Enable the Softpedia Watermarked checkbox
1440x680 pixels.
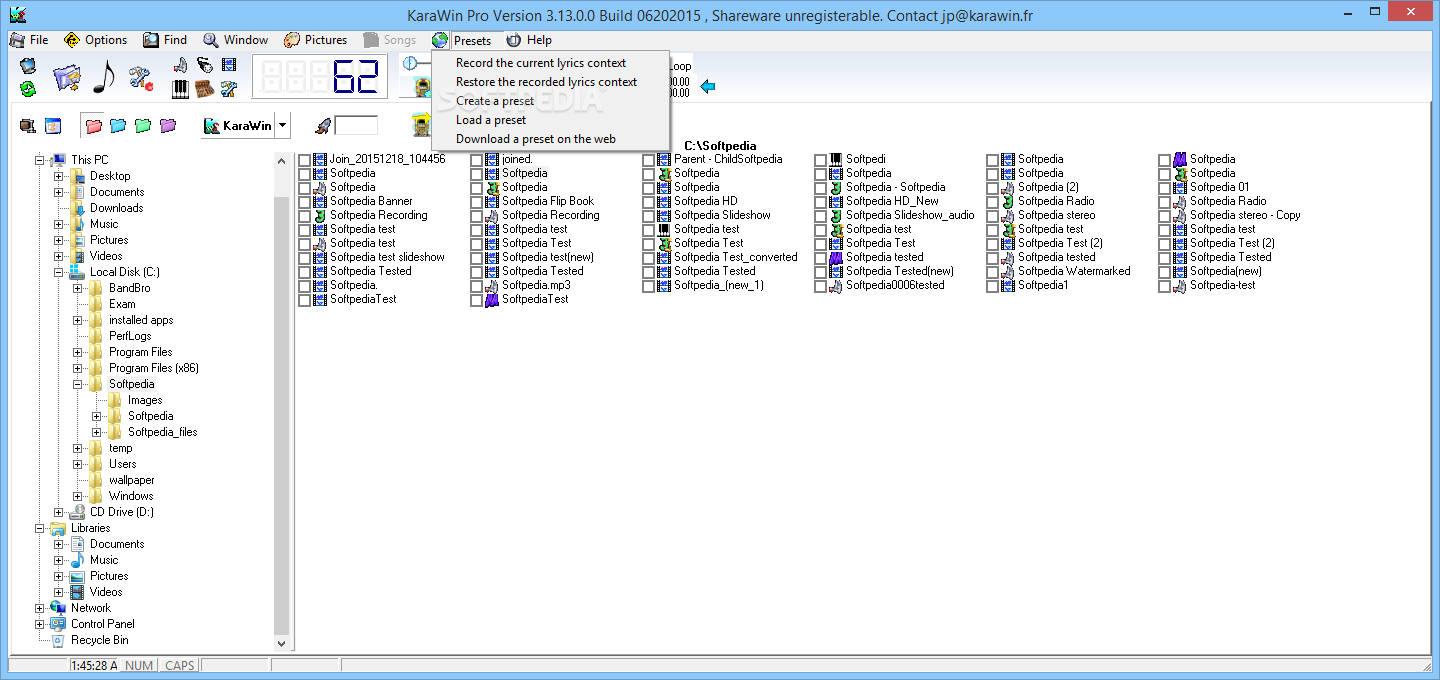992,272
